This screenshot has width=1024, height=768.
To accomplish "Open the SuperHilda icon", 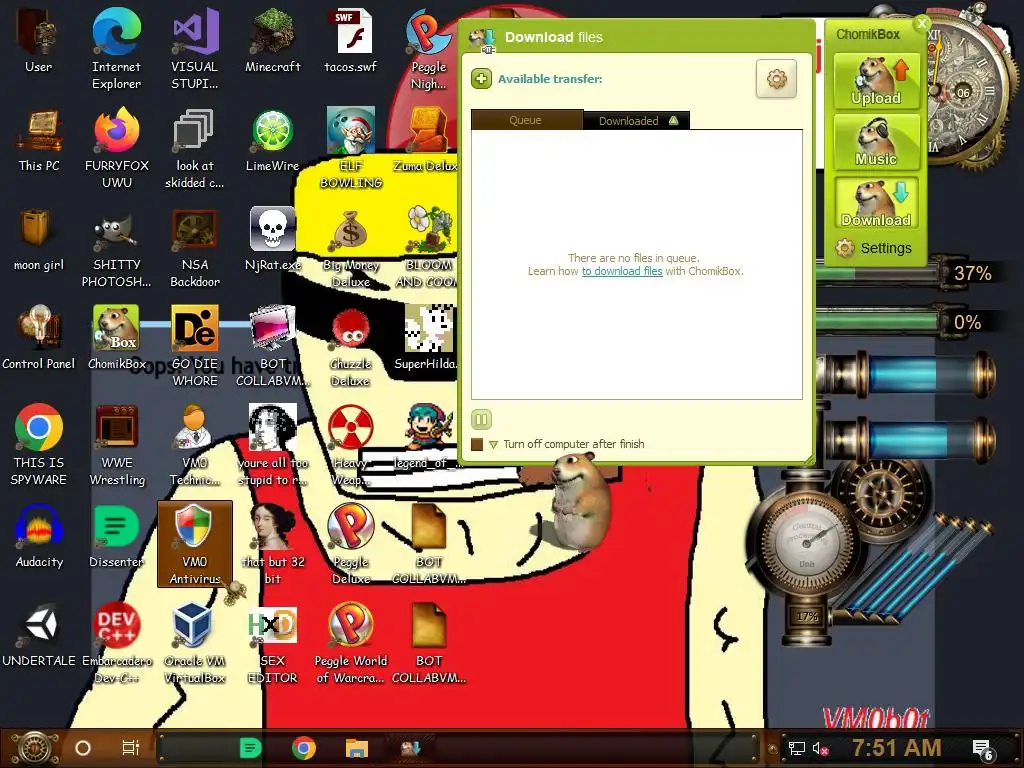I will tap(428, 338).
